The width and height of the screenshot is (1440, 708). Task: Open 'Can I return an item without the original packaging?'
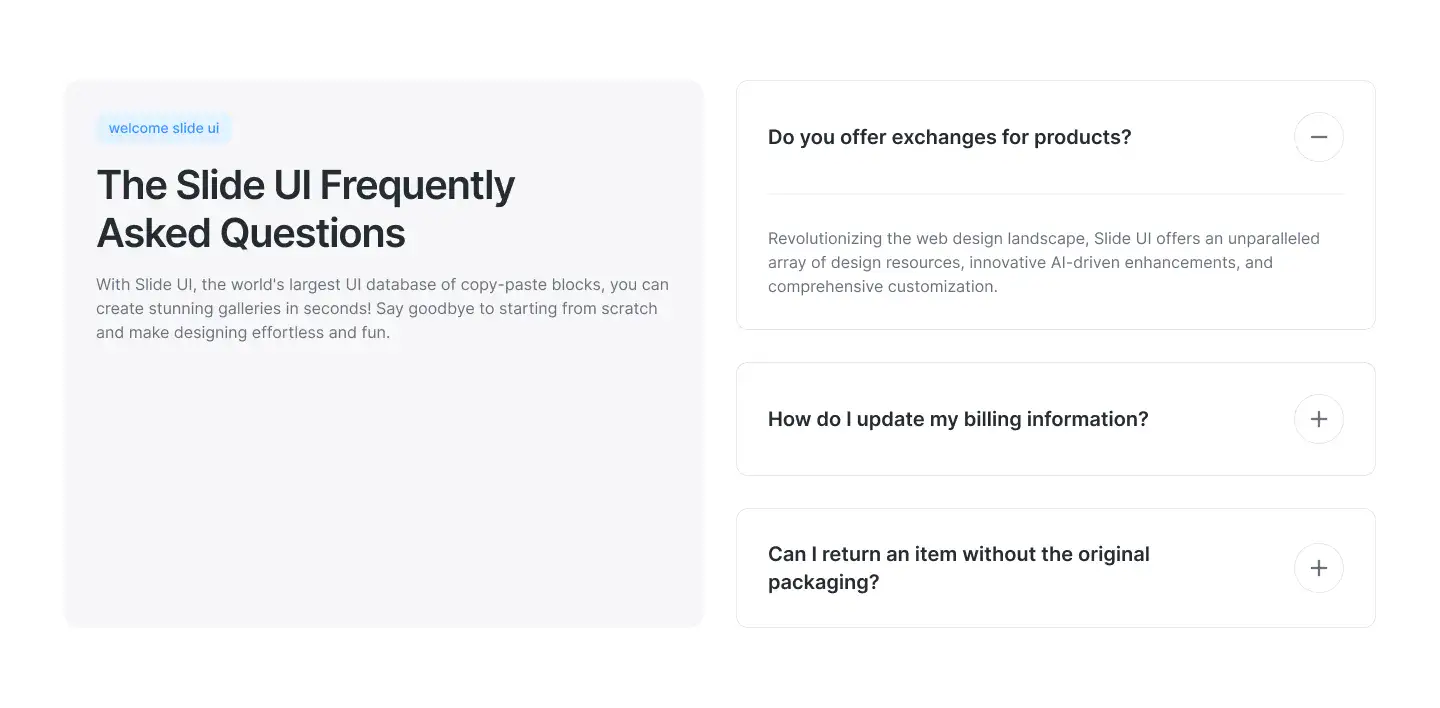(x=959, y=568)
